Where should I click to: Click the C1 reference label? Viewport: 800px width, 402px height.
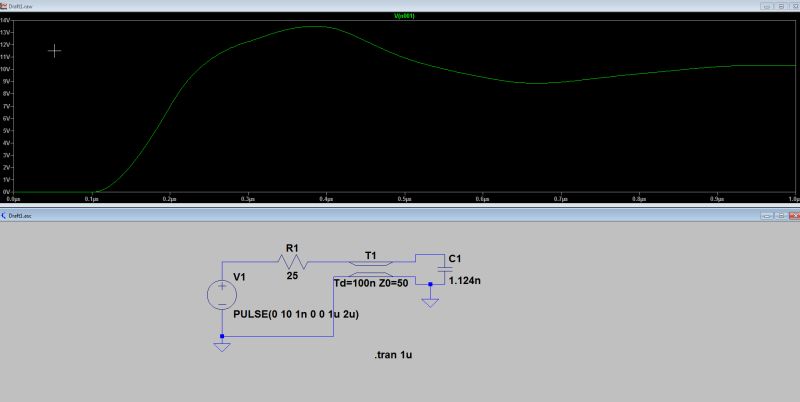click(x=455, y=259)
